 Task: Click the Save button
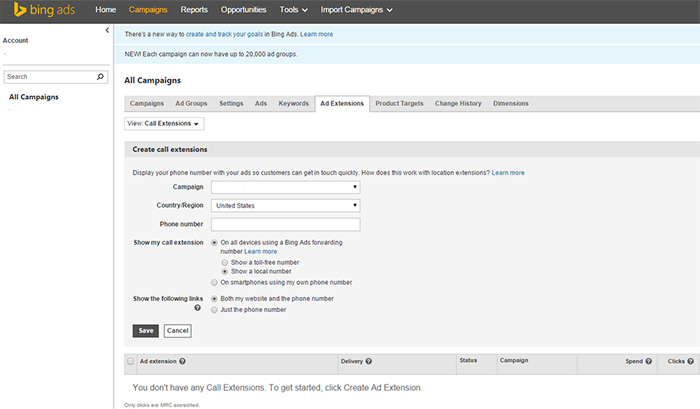coord(145,330)
